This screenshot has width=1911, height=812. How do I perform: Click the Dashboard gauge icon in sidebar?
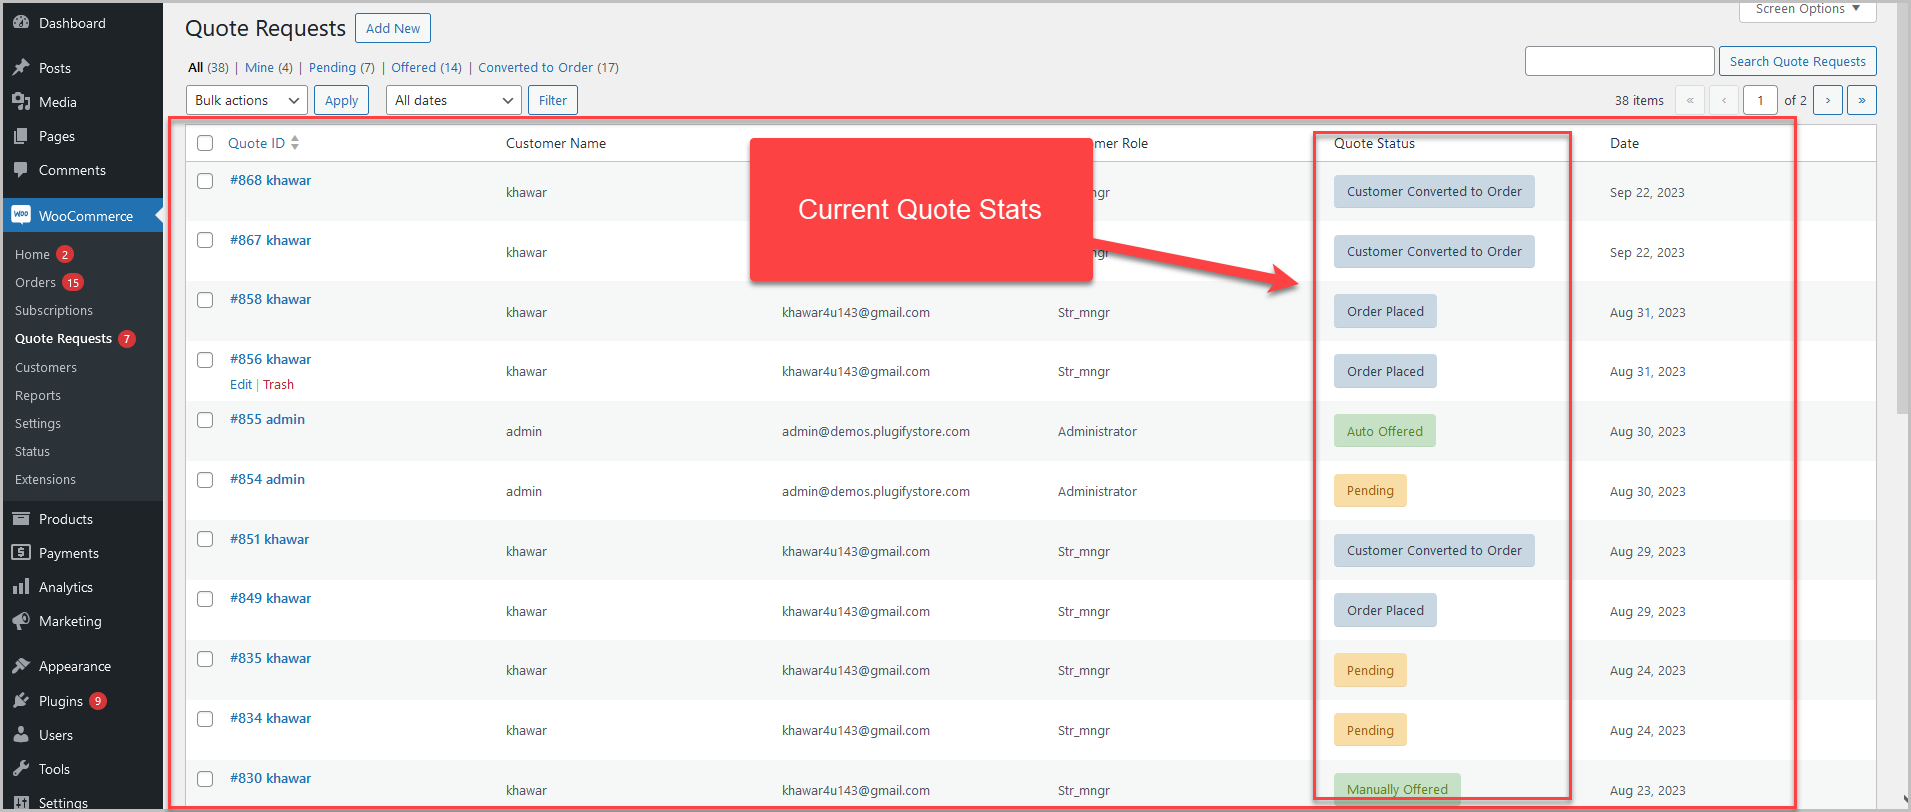coord(21,22)
